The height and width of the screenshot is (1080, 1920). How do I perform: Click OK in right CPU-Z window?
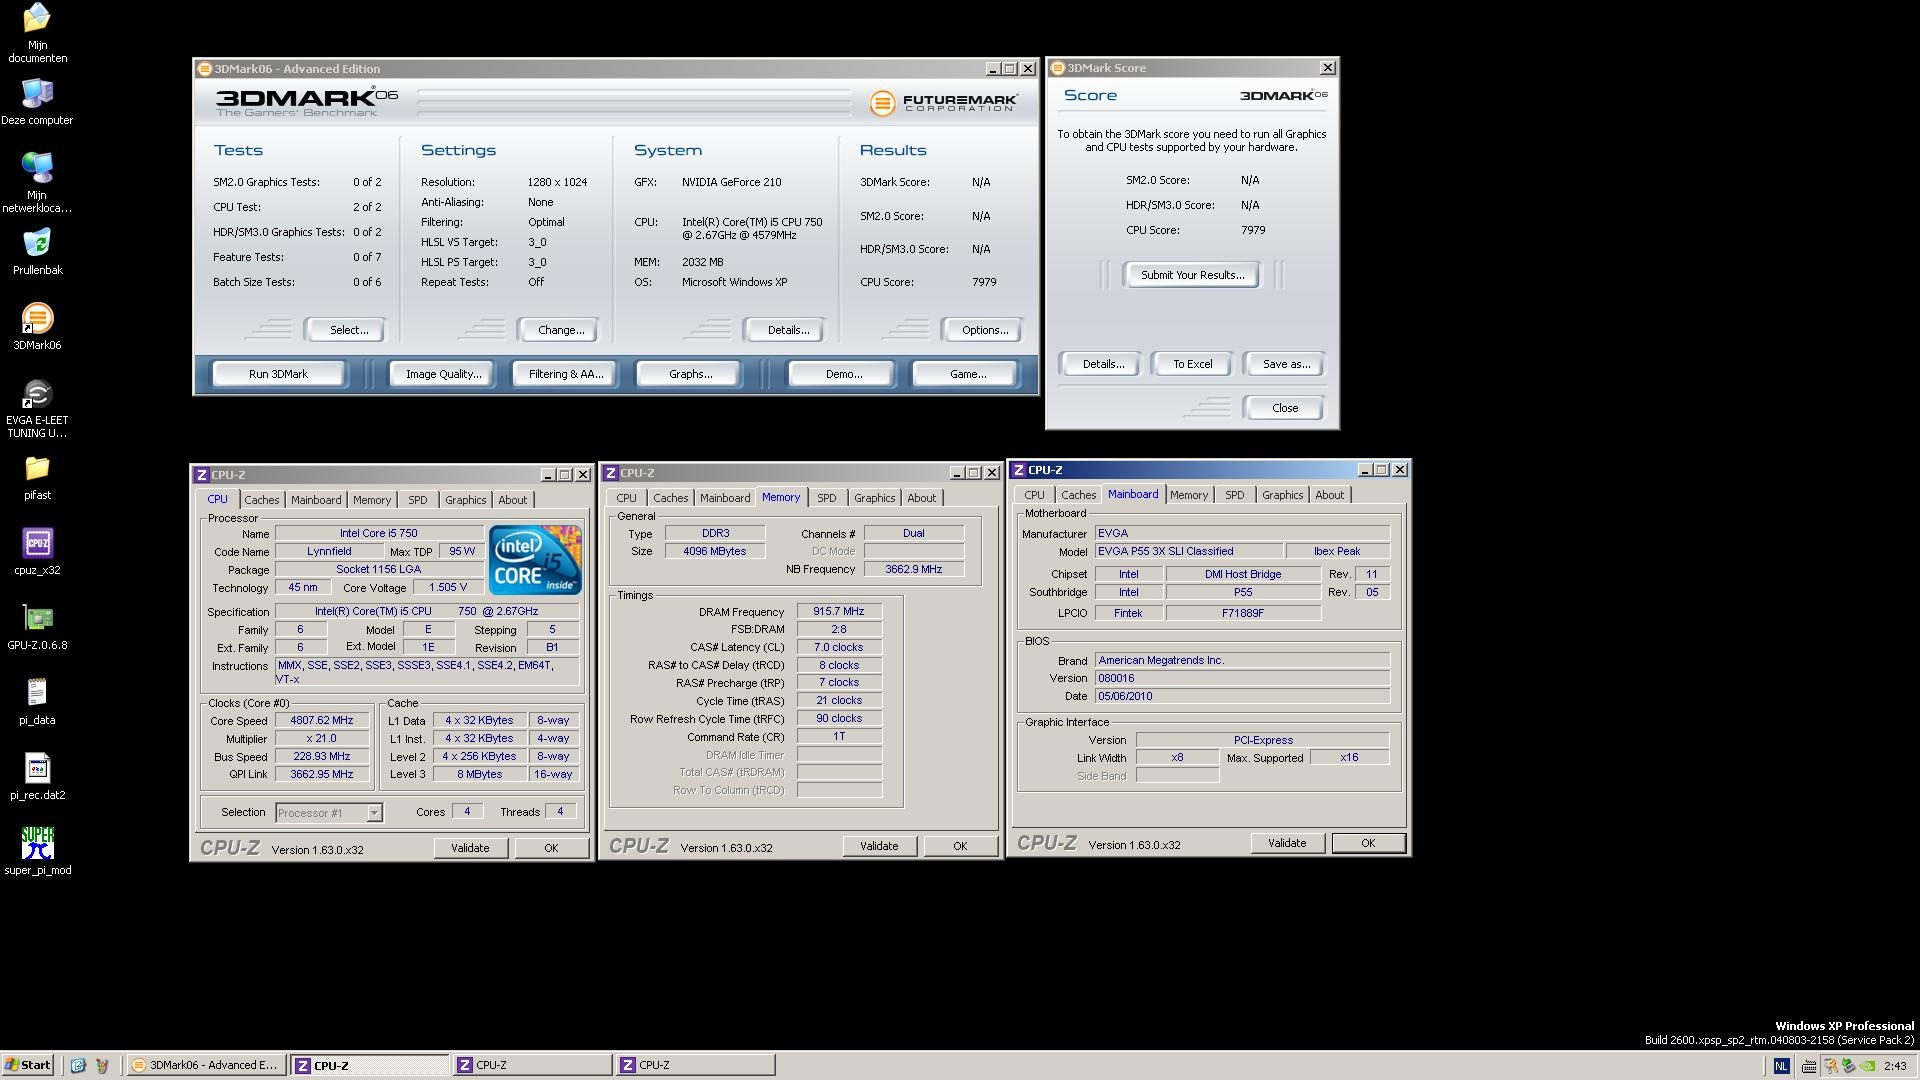click(1368, 843)
